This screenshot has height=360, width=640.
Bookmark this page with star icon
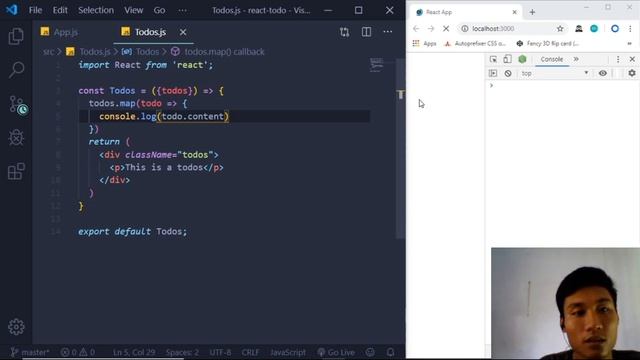[560, 29]
